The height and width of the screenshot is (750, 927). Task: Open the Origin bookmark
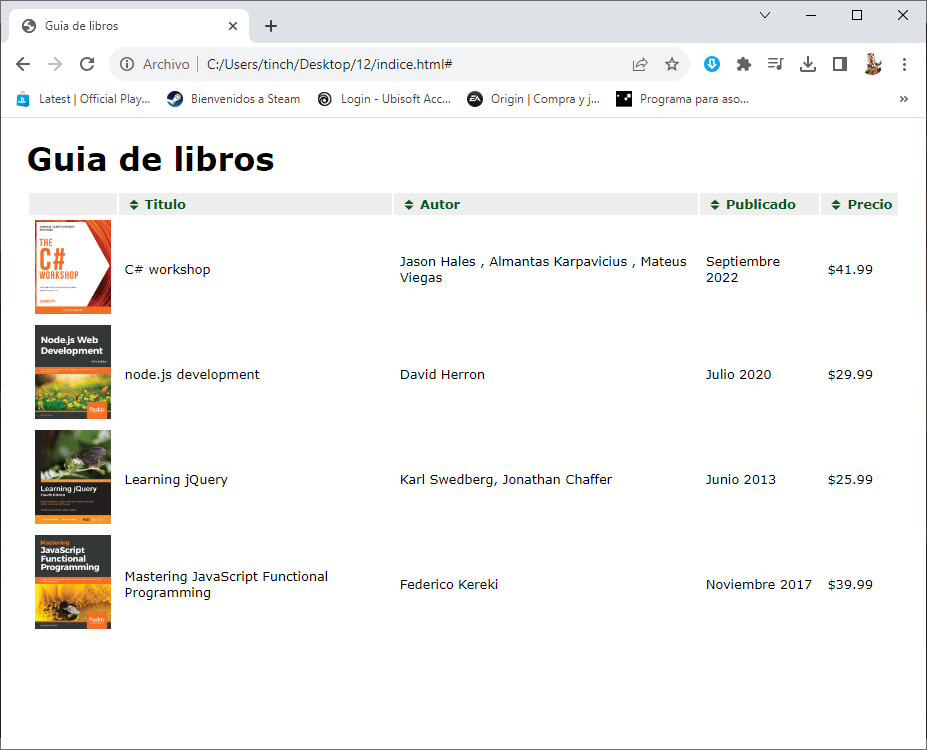534,99
